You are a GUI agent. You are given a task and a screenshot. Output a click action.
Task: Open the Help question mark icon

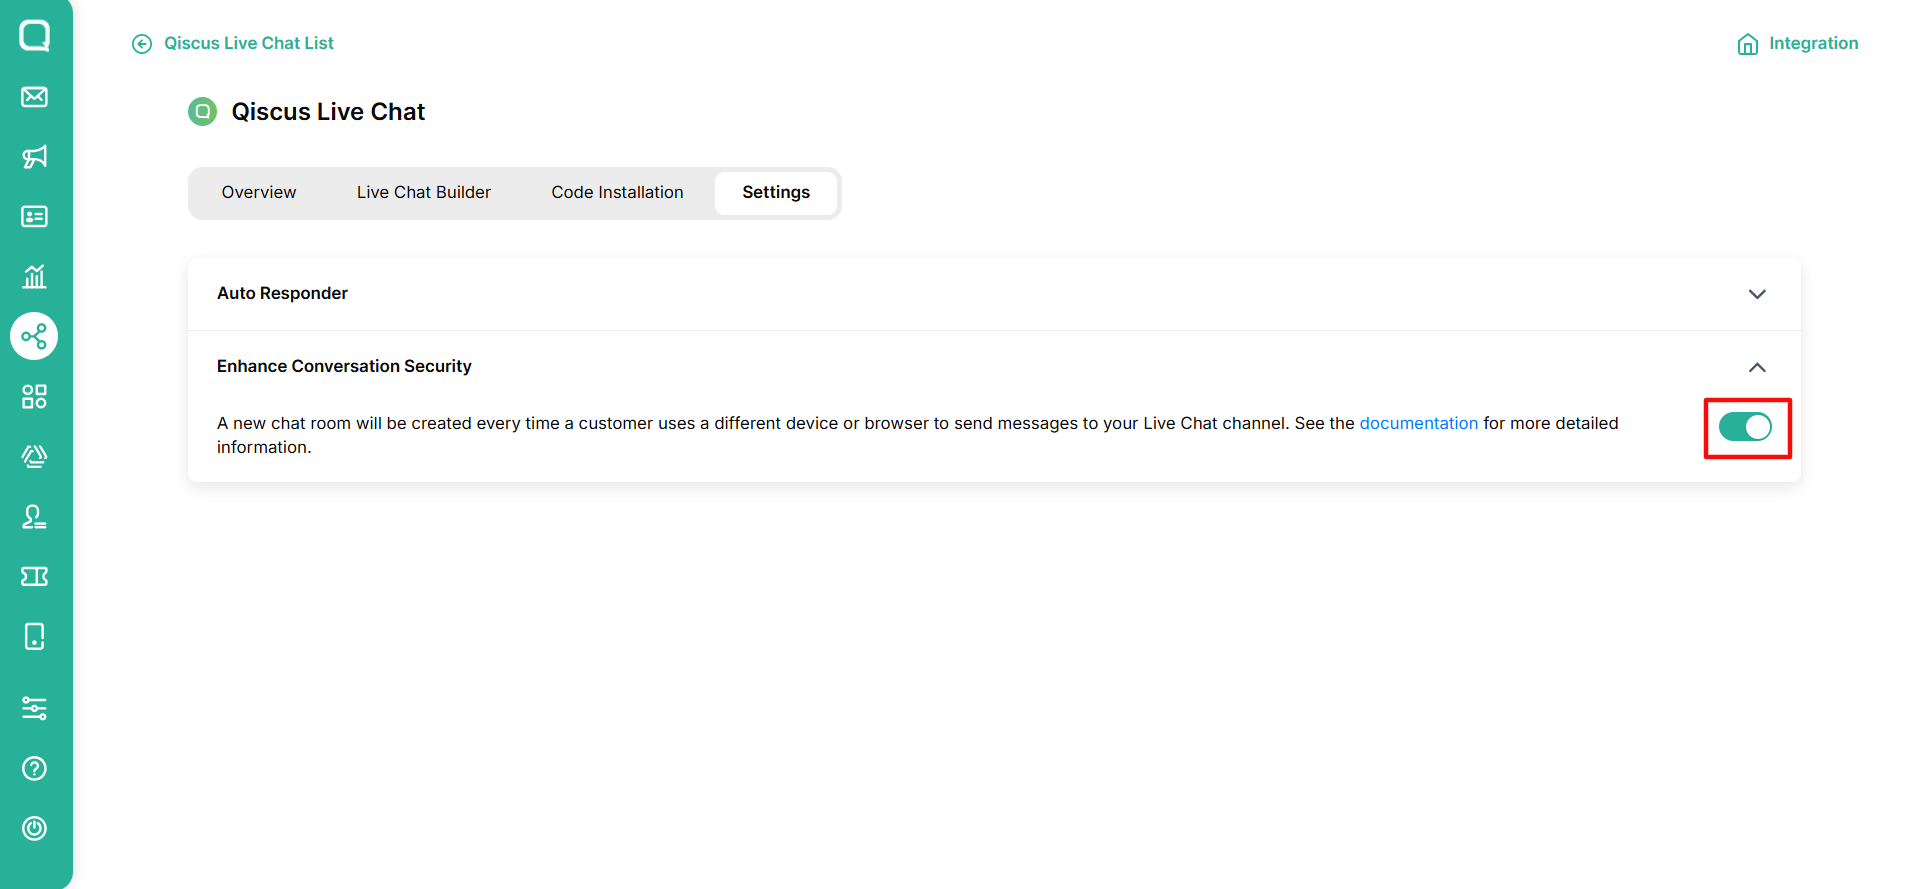(35, 769)
